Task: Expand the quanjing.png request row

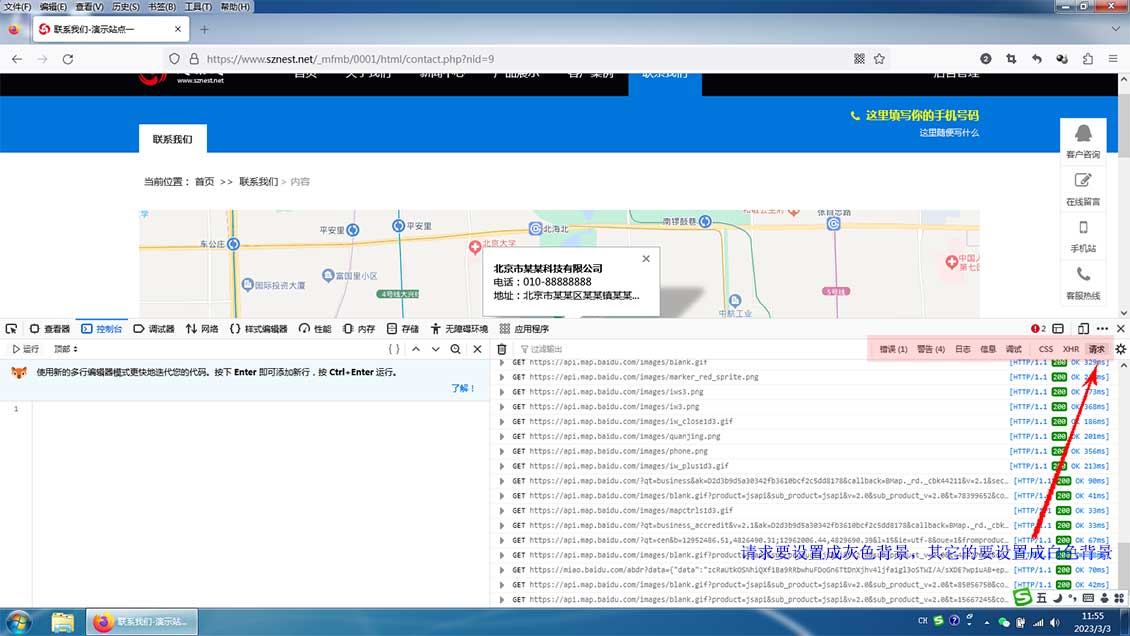Action: 502,436
